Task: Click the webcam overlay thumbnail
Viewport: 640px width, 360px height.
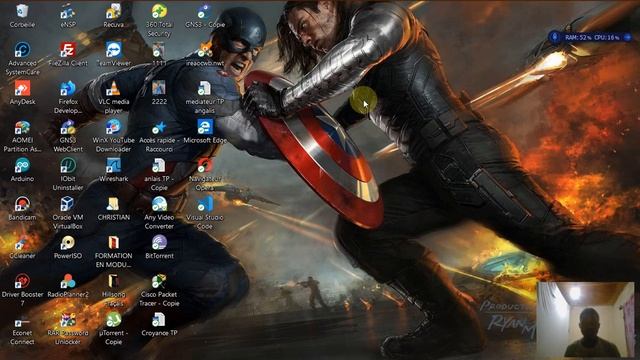Action: click(586, 320)
